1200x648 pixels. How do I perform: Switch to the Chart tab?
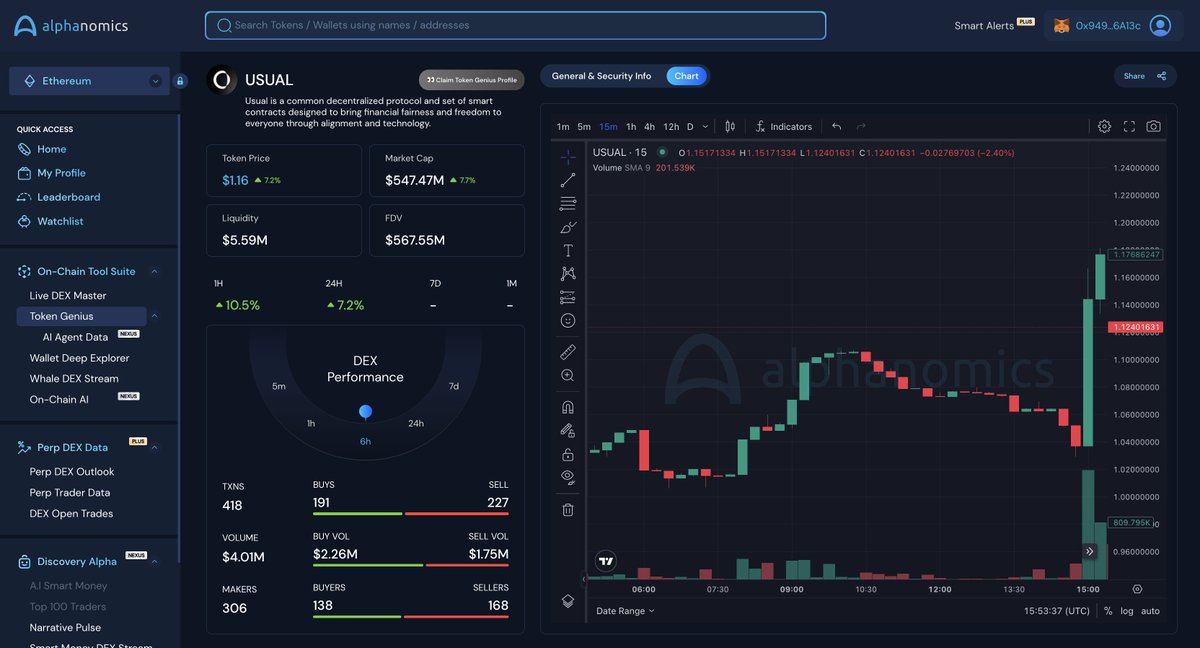(686, 76)
